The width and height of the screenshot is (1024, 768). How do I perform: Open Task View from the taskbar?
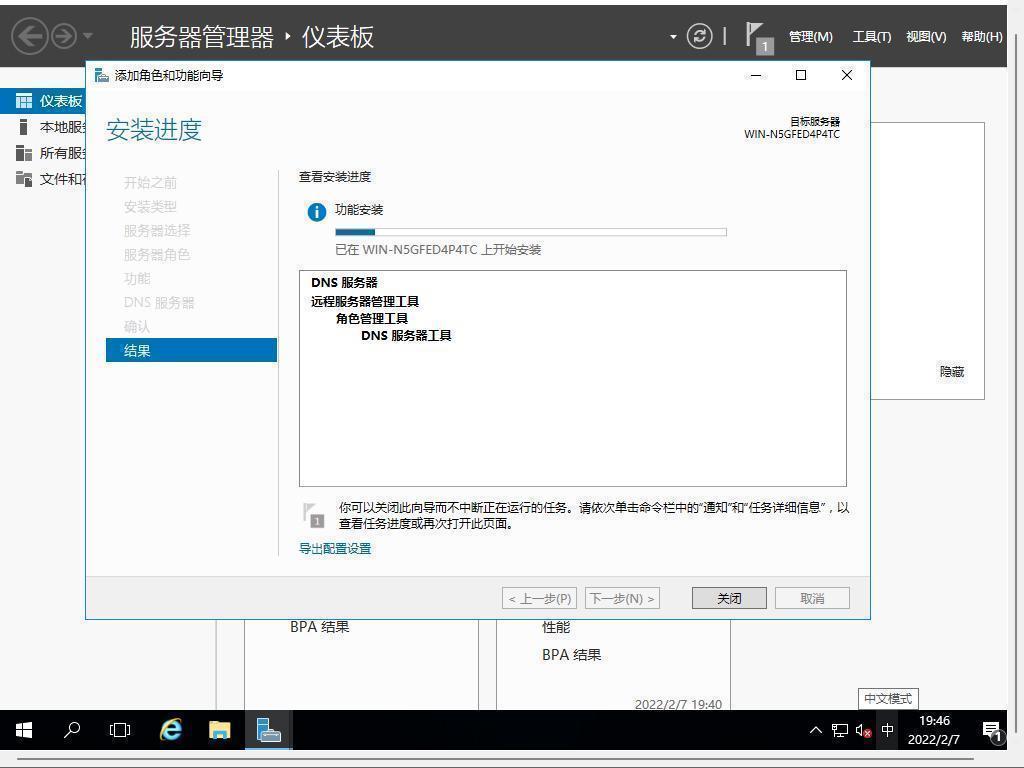click(x=120, y=730)
